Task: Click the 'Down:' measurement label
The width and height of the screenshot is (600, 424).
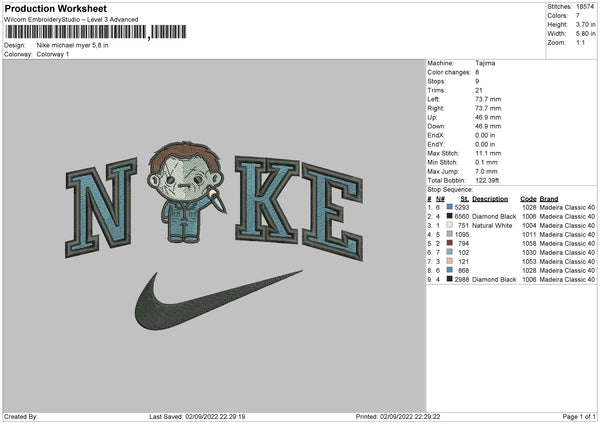Action: [436, 126]
